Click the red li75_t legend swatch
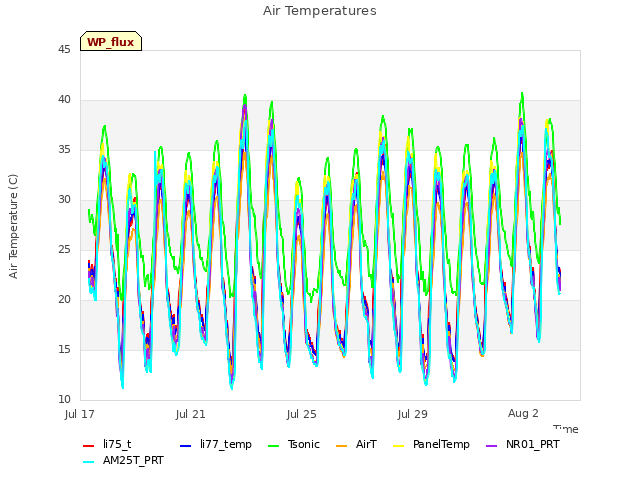The image size is (640, 480). 89,446
